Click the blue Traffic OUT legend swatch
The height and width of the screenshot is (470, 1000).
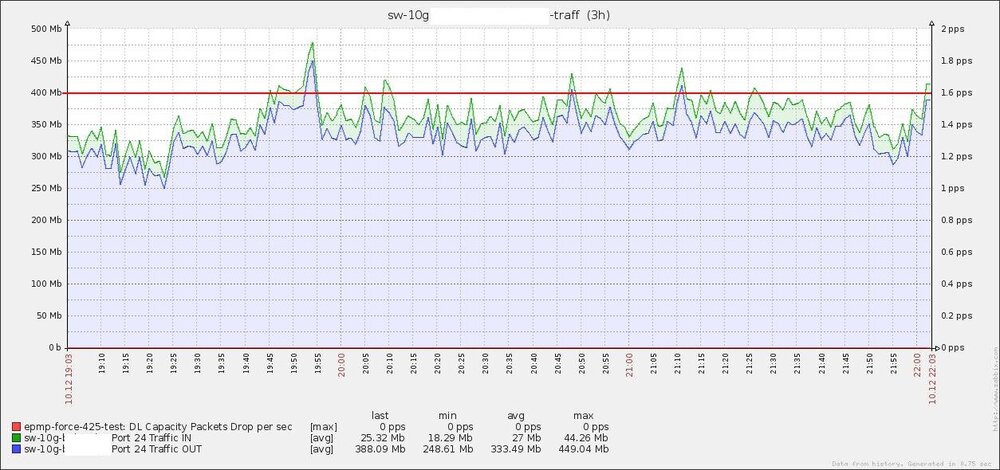pos(11,449)
